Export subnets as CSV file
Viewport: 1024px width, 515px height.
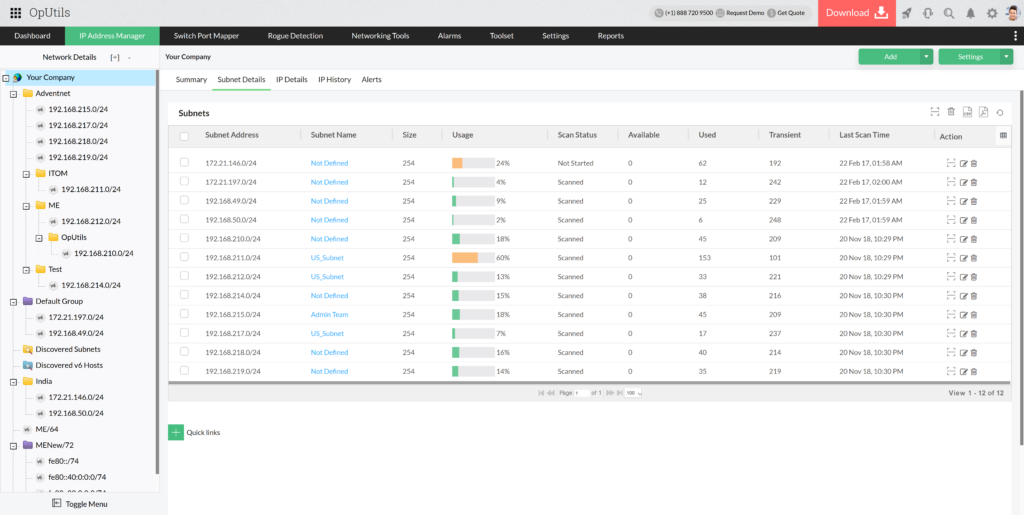pyautogui.click(x=967, y=112)
